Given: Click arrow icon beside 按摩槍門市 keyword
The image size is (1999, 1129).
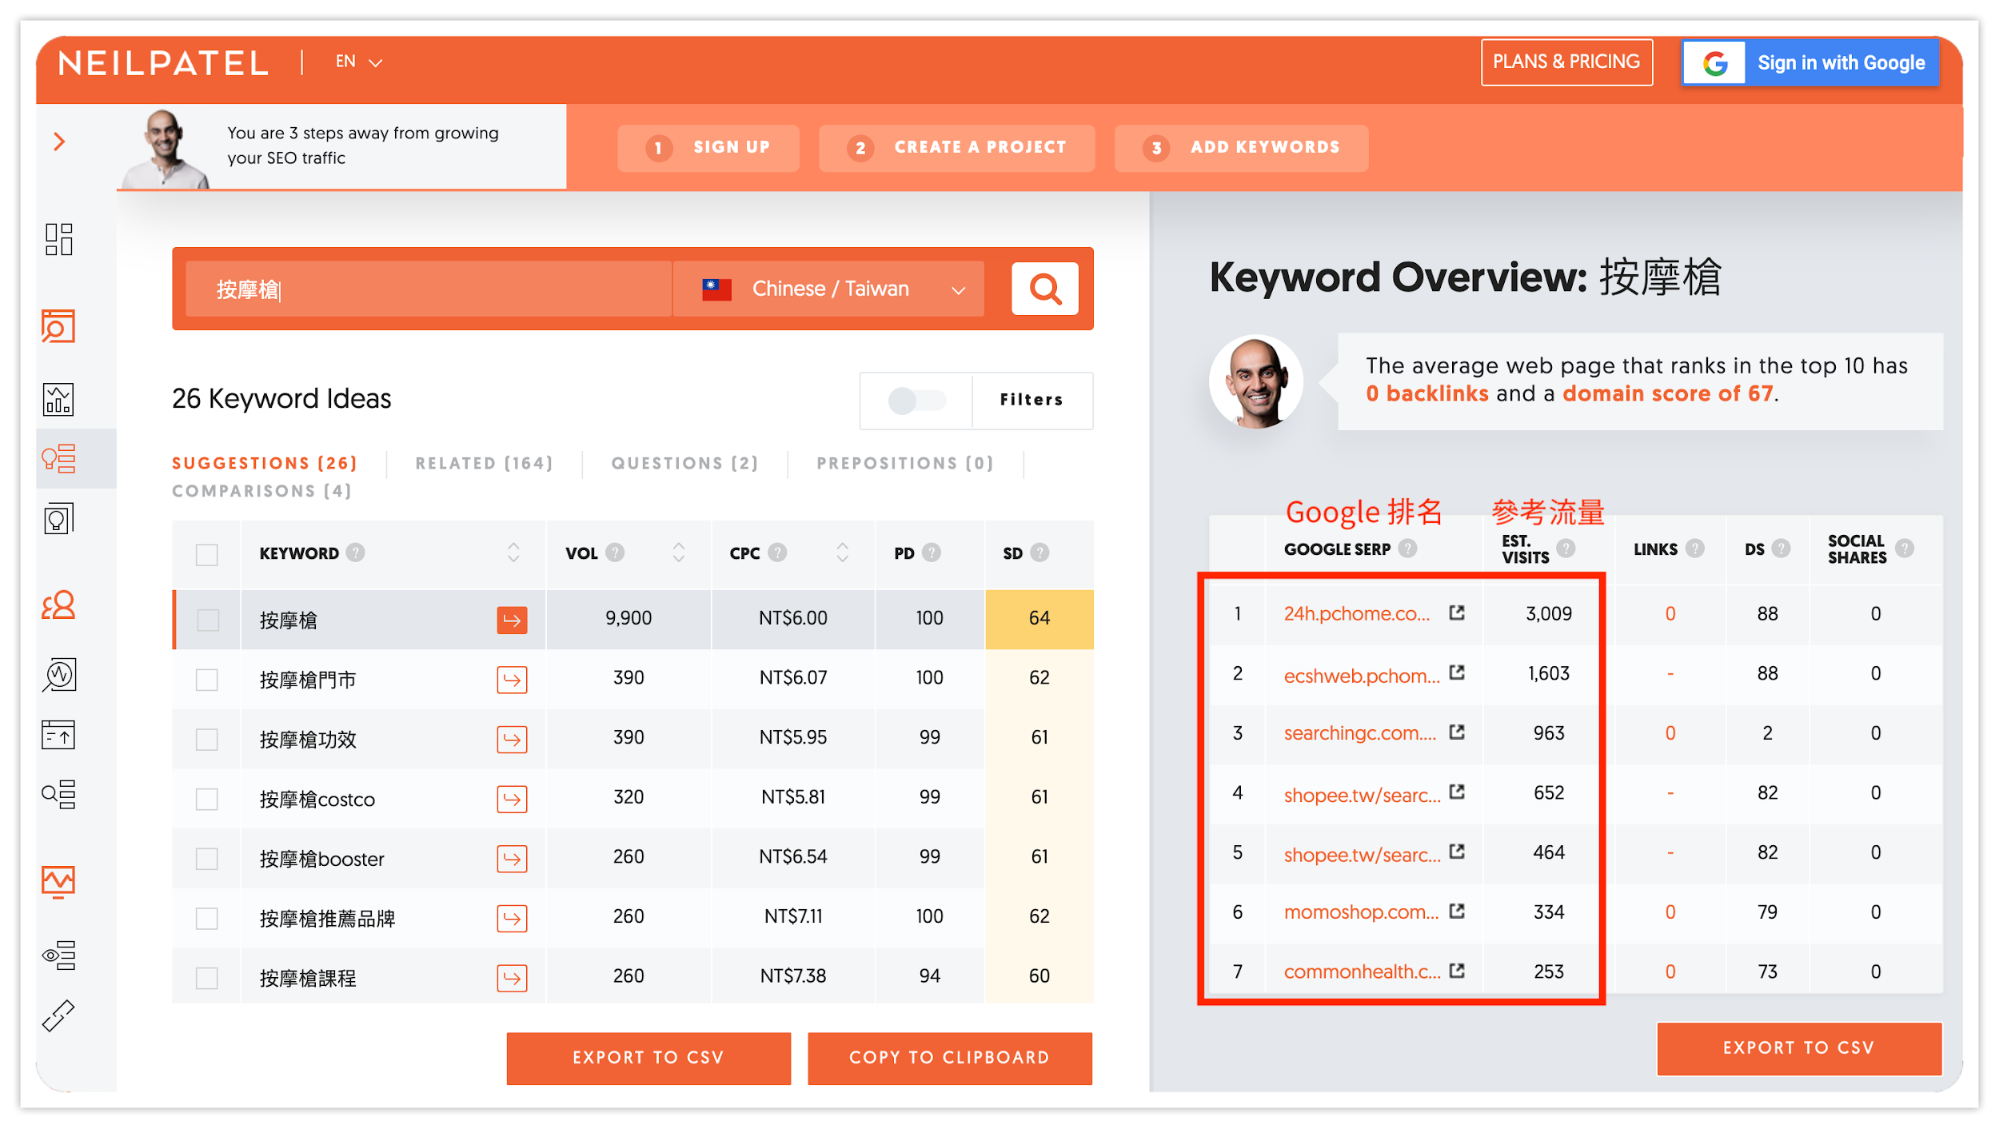Looking at the screenshot, I should coord(512,680).
